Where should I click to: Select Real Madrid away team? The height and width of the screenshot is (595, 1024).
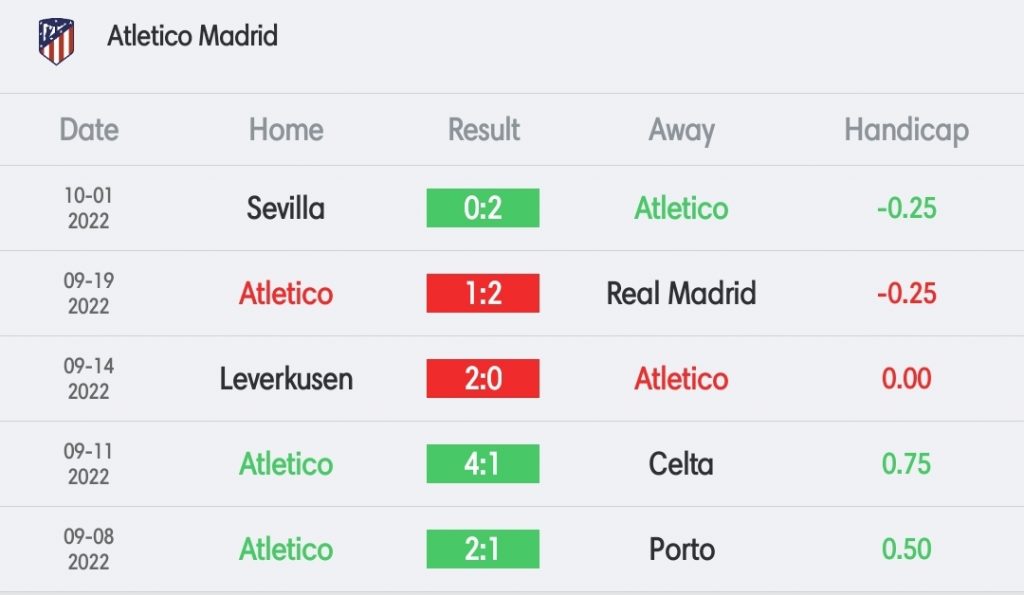[x=681, y=293]
